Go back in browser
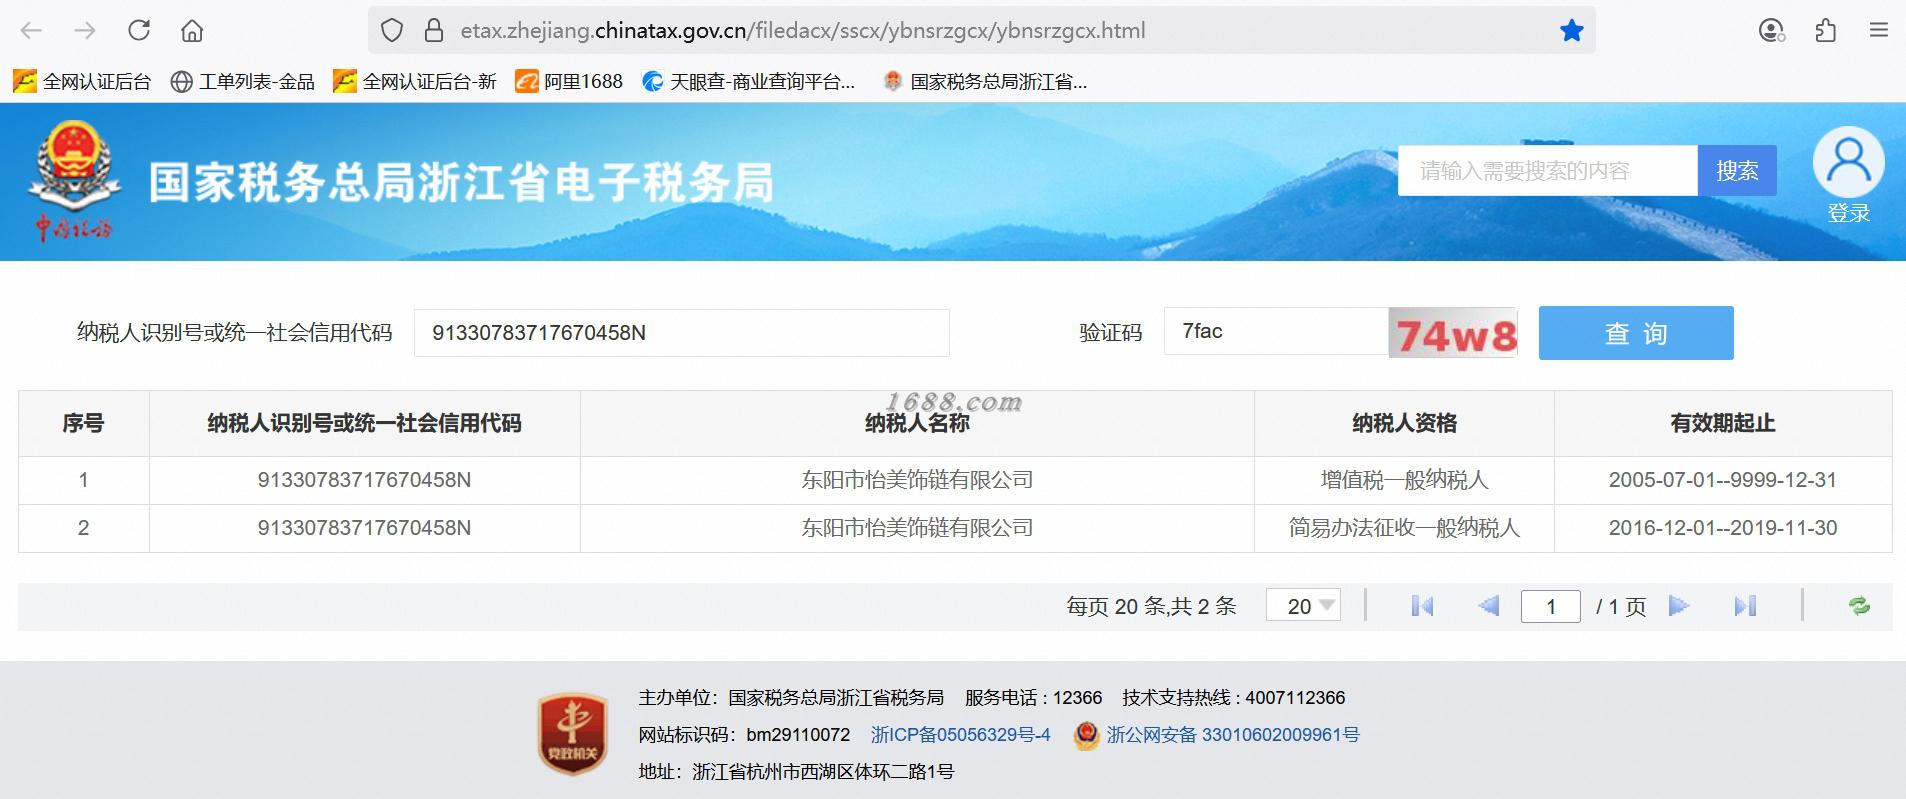Image resolution: width=1906 pixels, height=799 pixels. tap(31, 31)
